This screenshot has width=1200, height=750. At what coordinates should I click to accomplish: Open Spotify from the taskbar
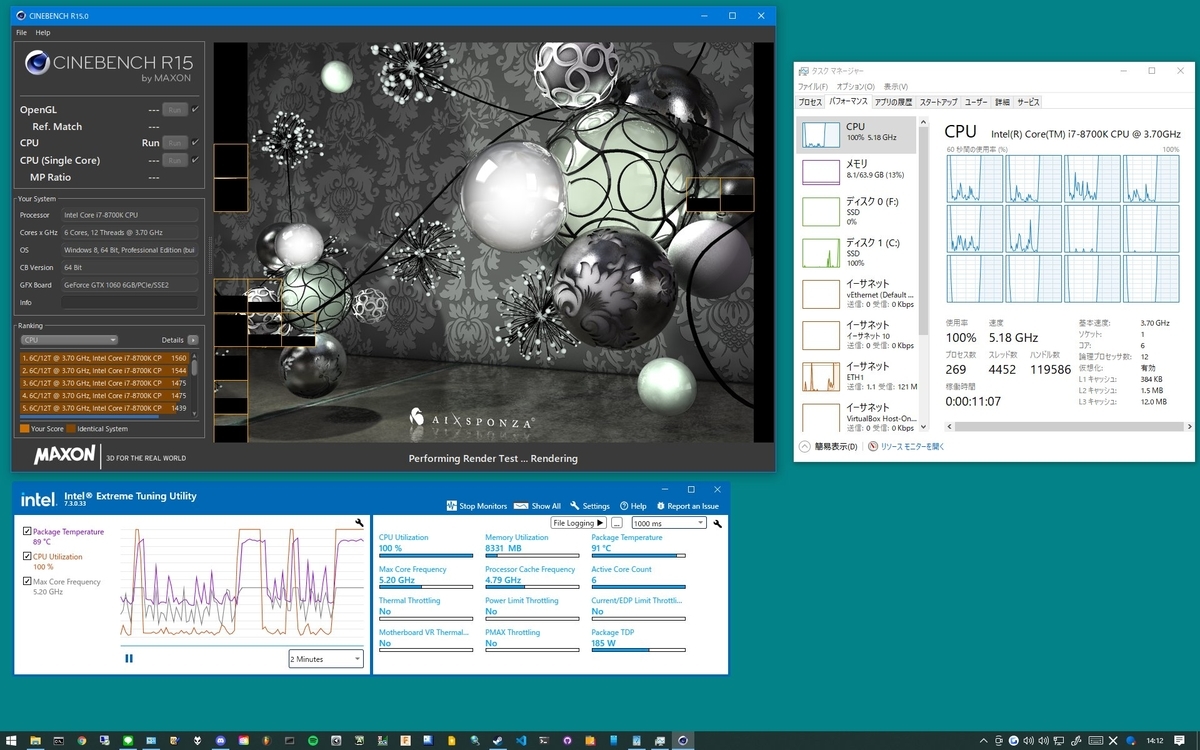point(313,741)
